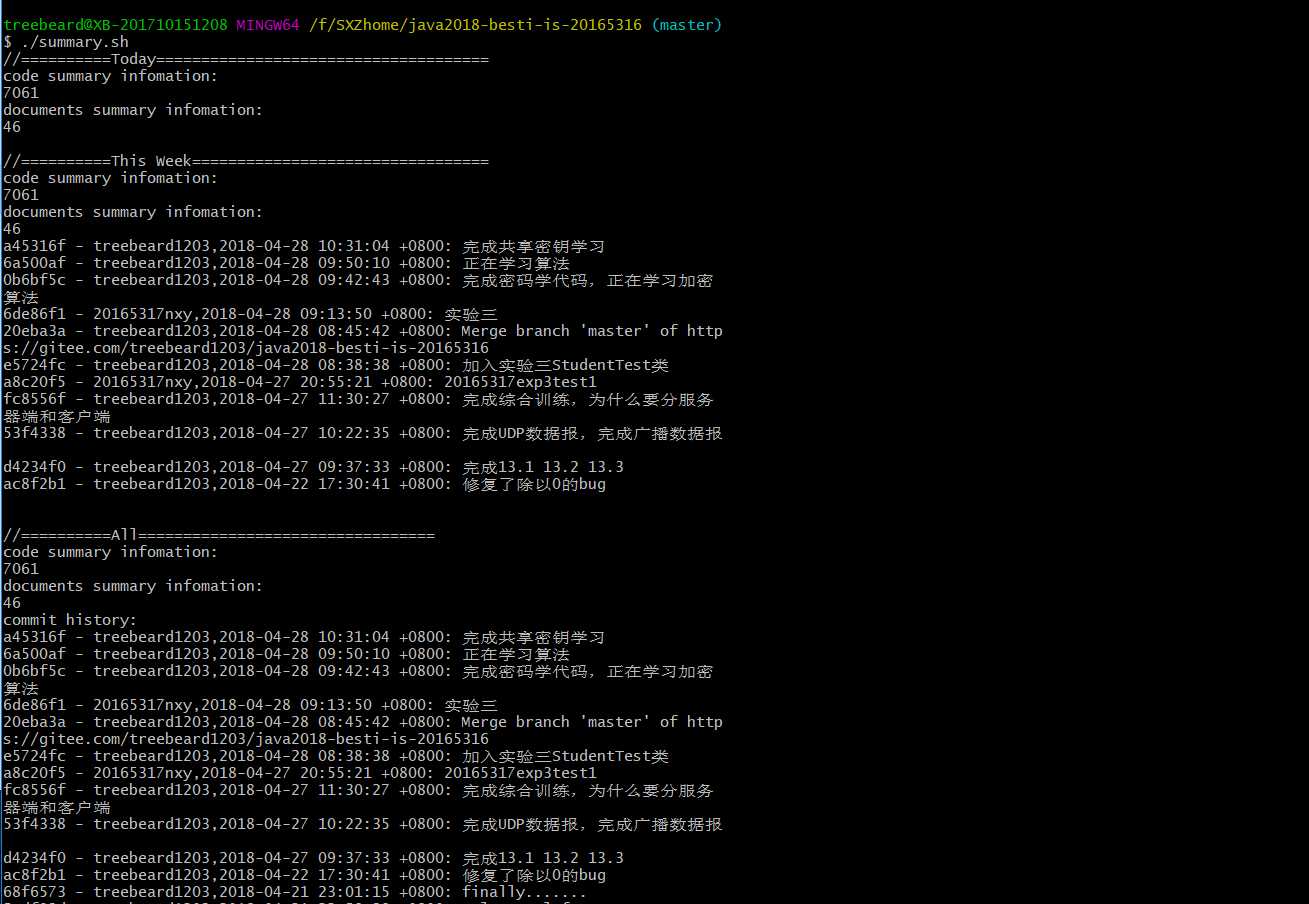The image size is (1309, 904).
Task: Click commit 6a500af in This Week section
Action: [286, 263]
